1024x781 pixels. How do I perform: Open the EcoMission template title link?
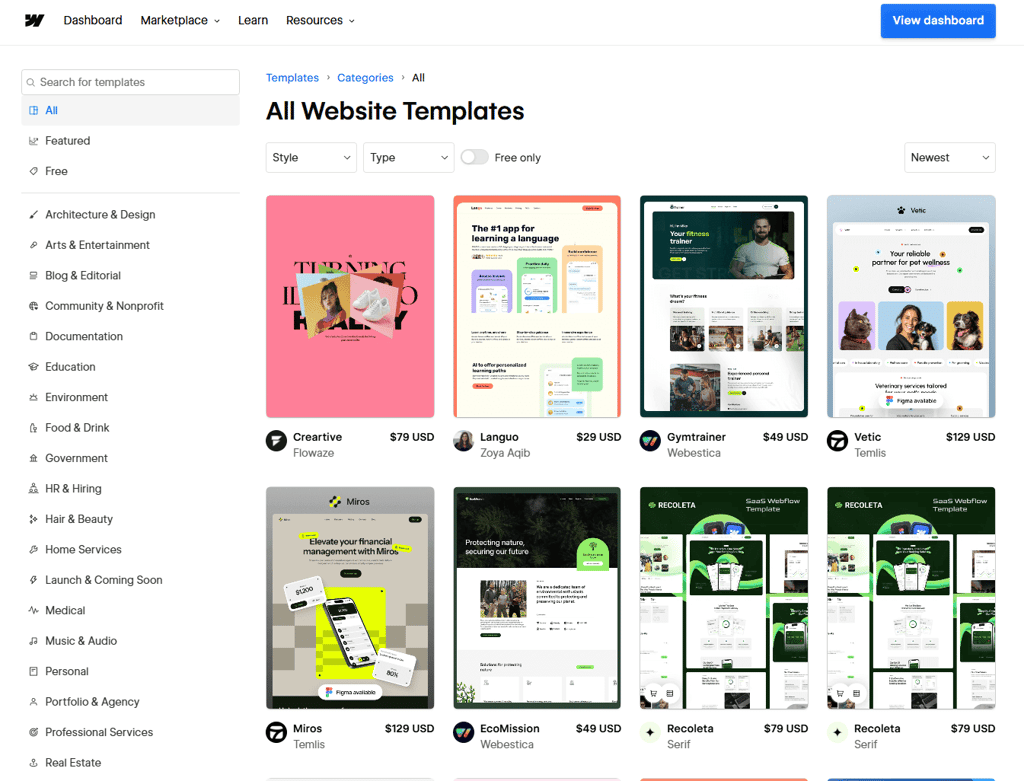tap(509, 728)
